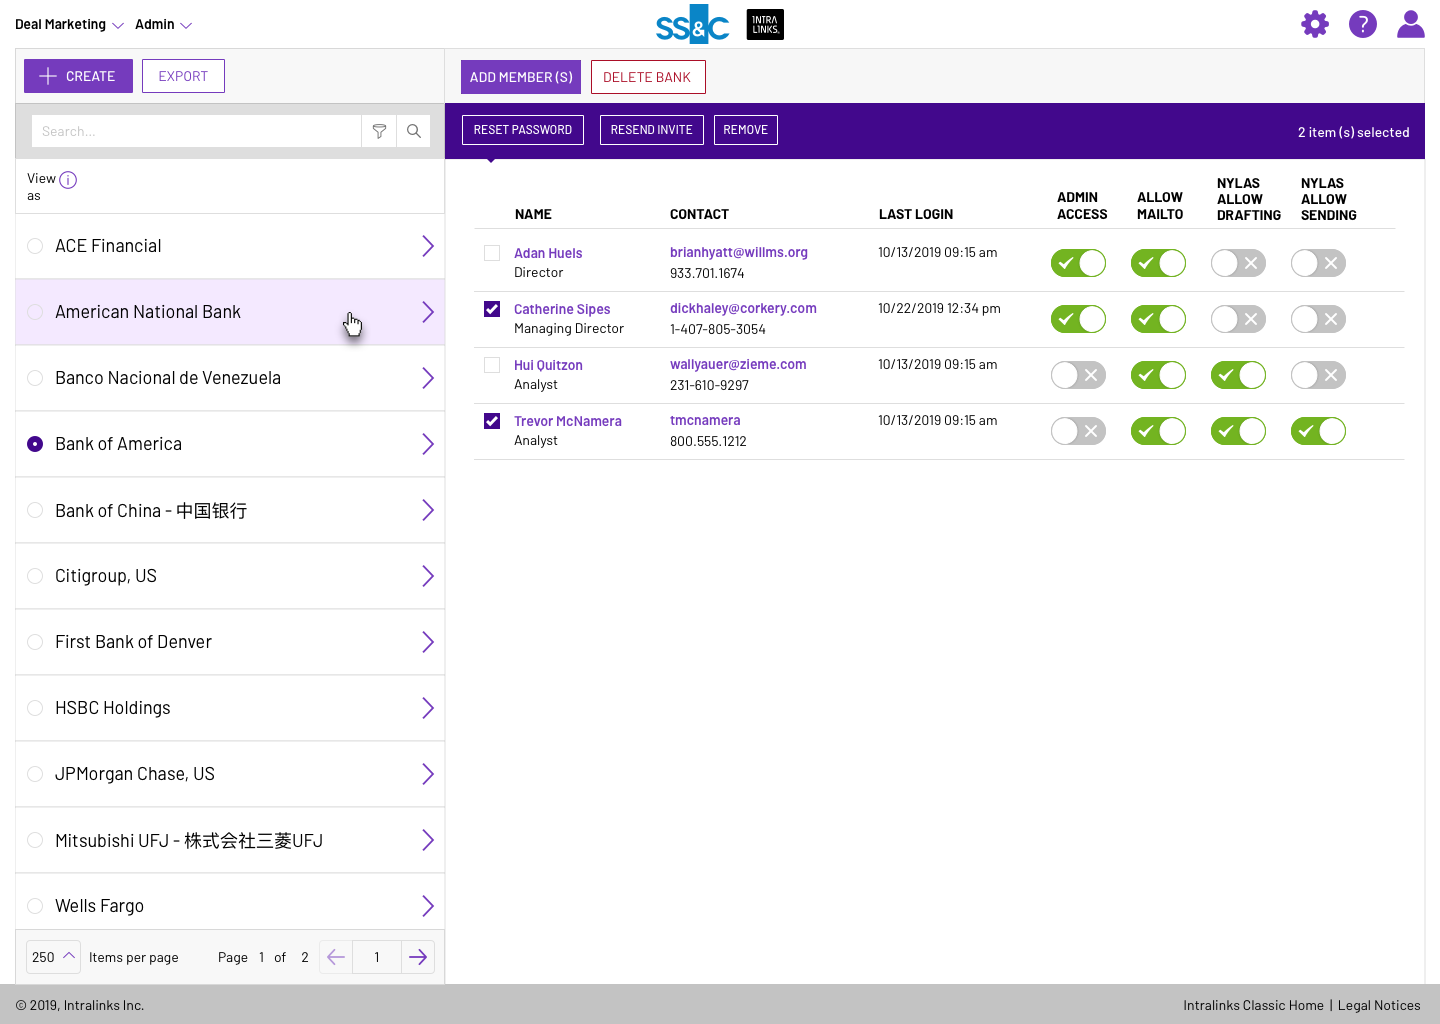The width and height of the screenshot is (1440, 1024).
Task: Select Hui Quitzon checkbox
Action: (x=492, y=365)
